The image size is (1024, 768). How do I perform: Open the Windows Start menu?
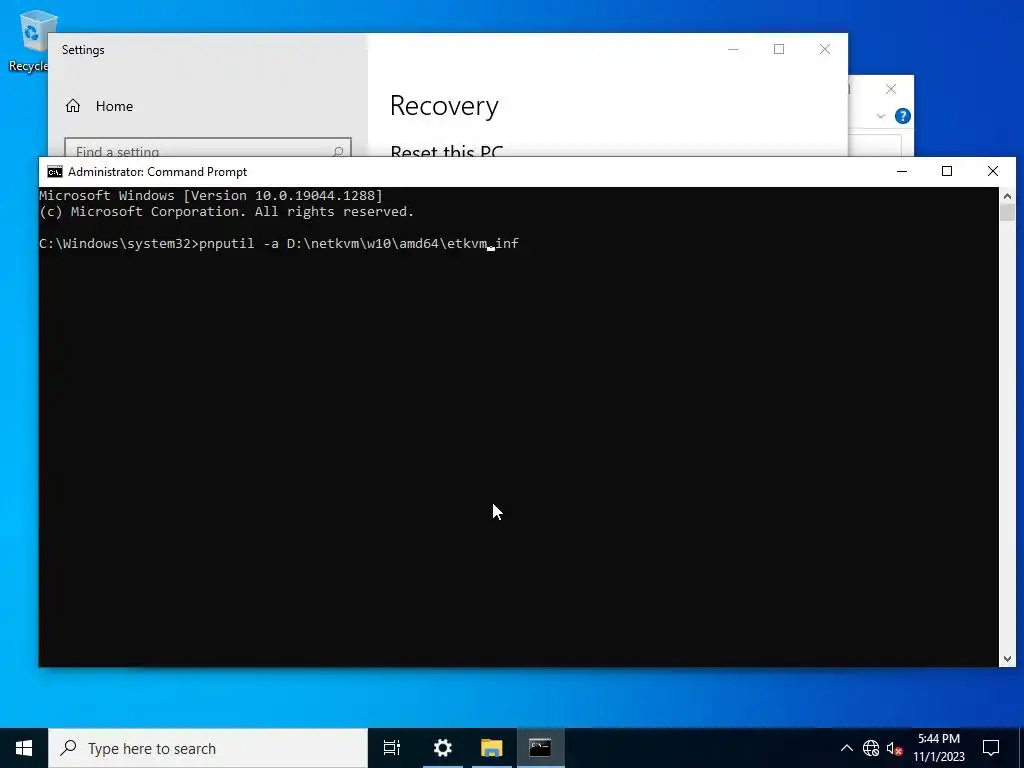[24, 748]
